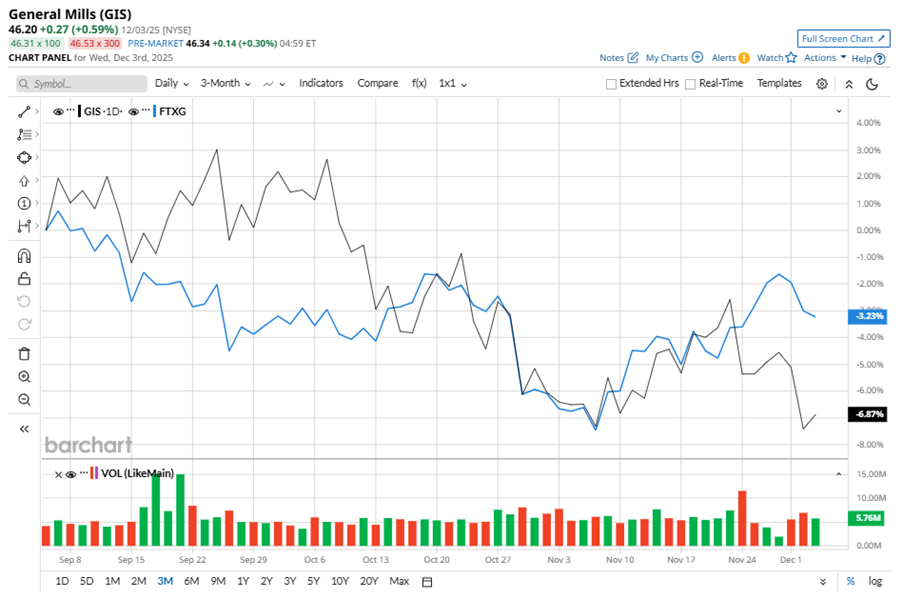Open the 1x1 layout dropdown
Viewport: 902px width, 599px height.
453,83
